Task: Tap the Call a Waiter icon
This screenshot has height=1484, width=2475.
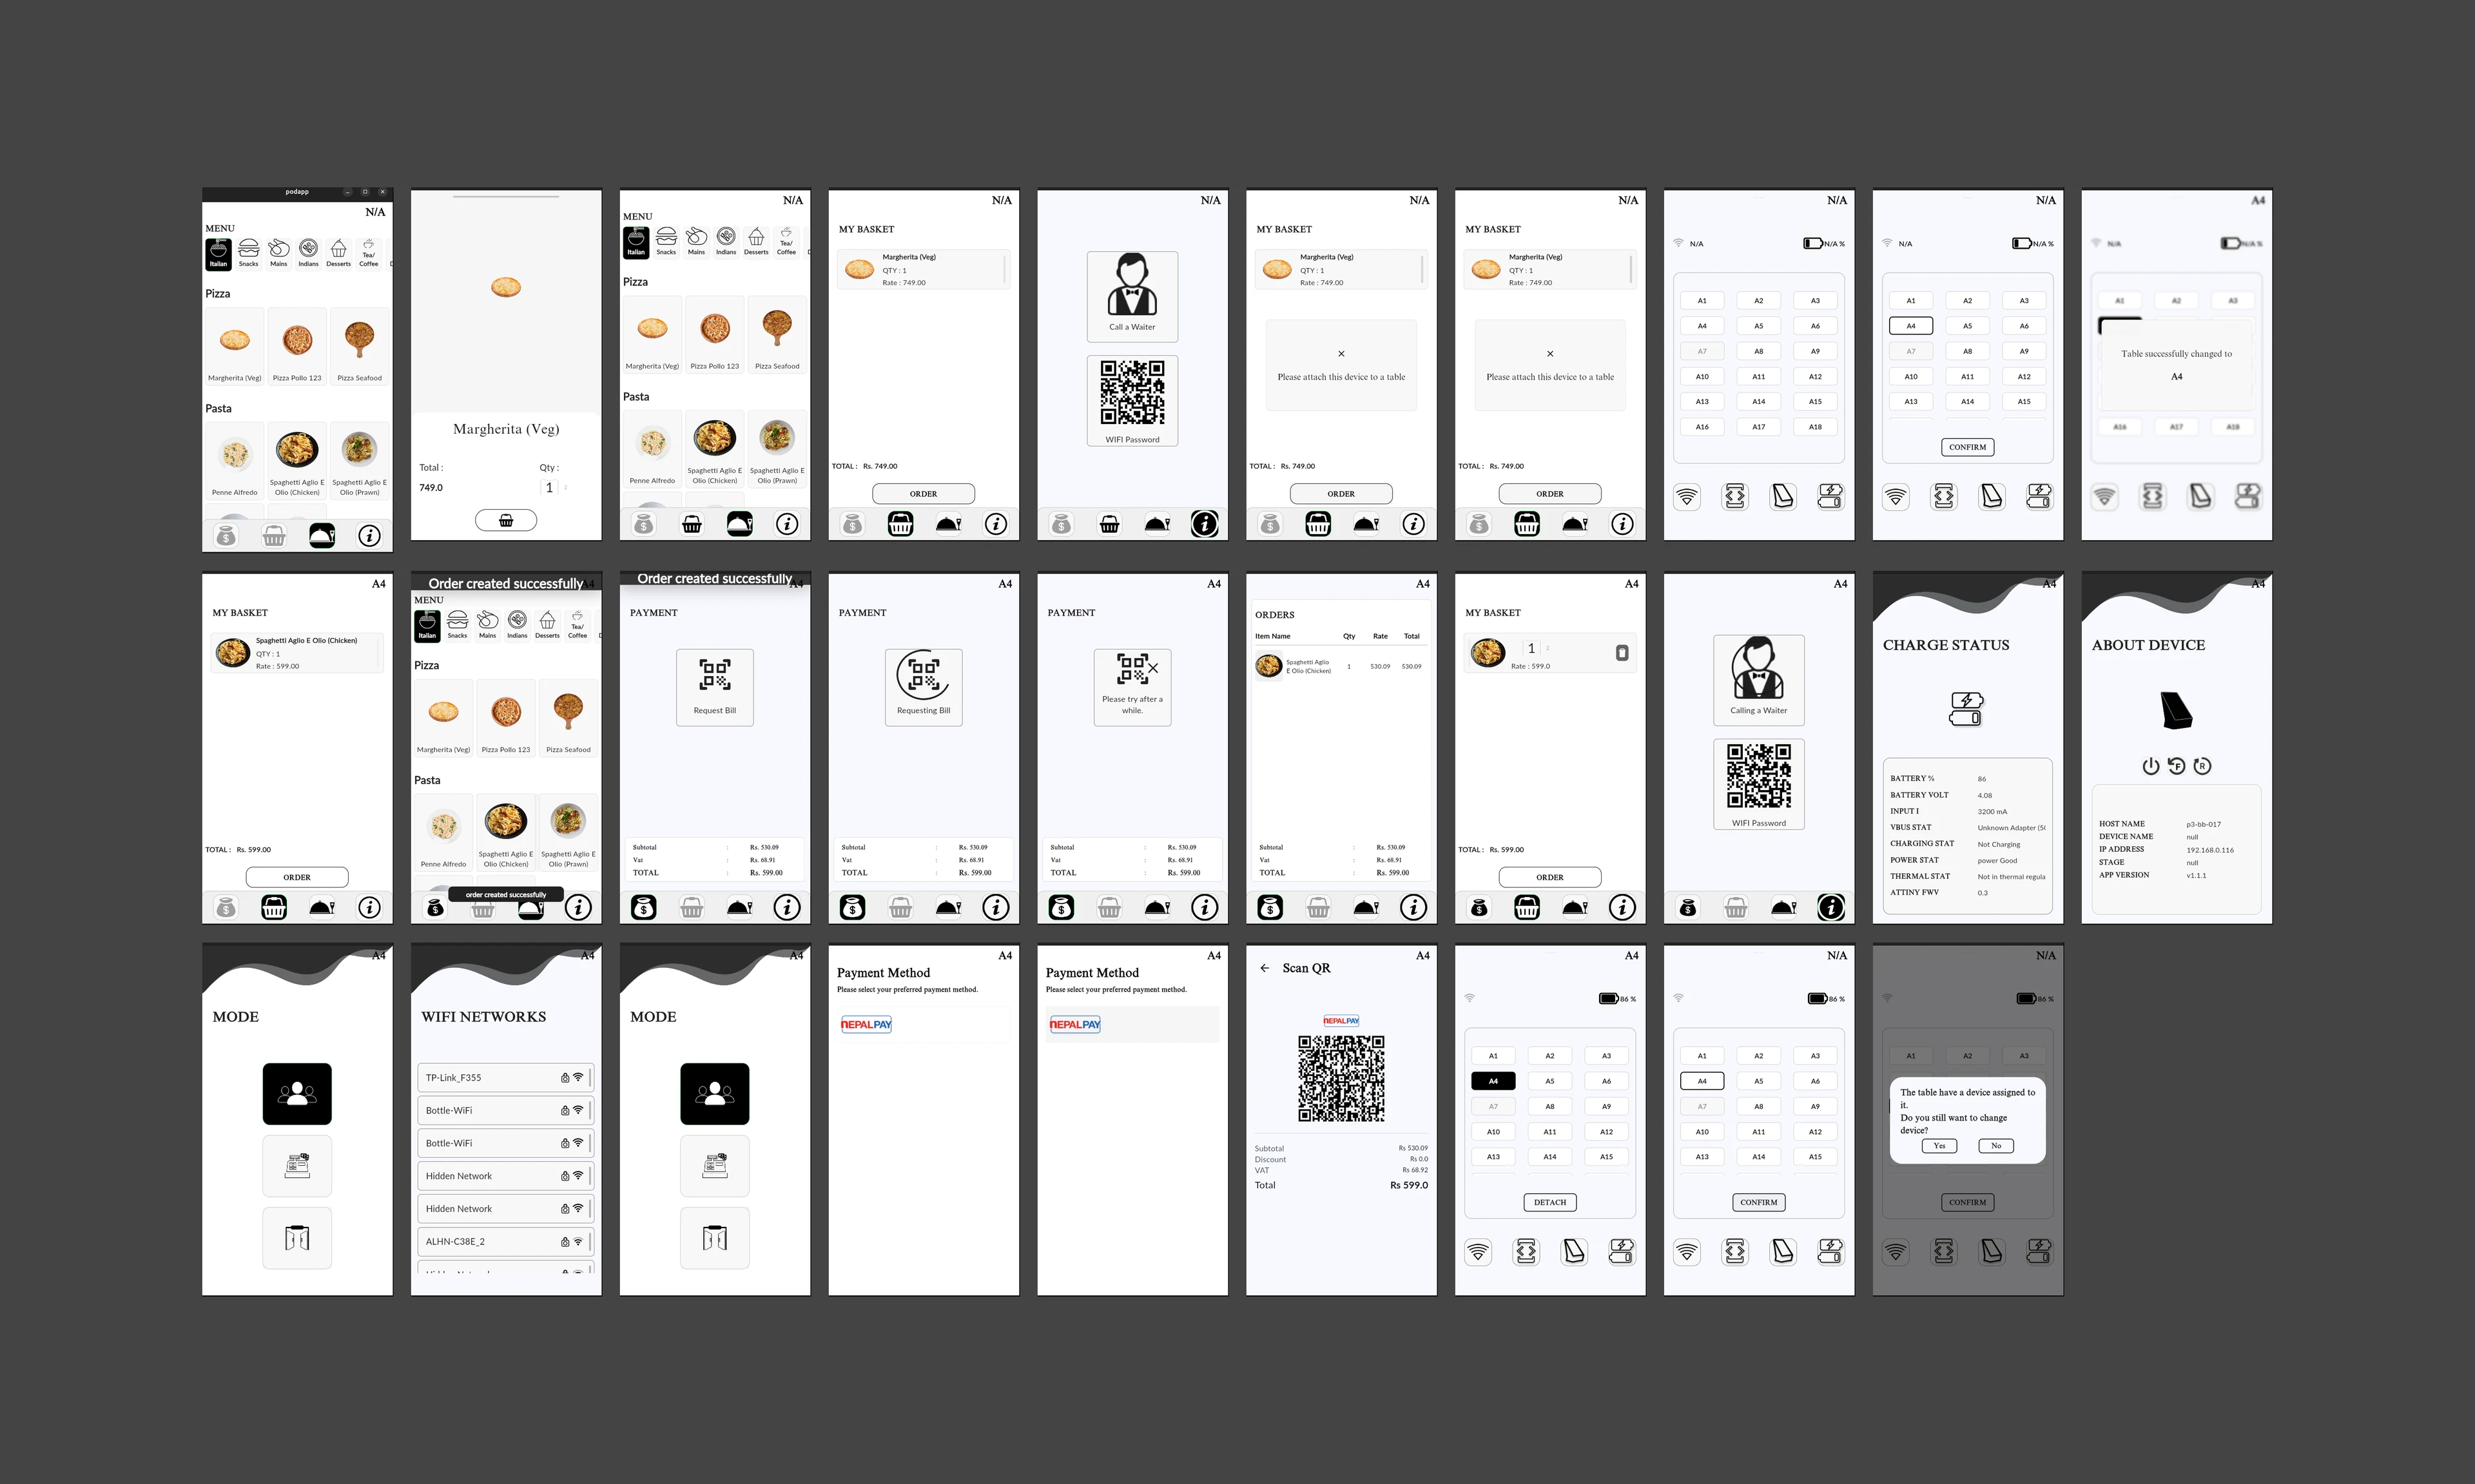Action: [x=1132, y=295]
